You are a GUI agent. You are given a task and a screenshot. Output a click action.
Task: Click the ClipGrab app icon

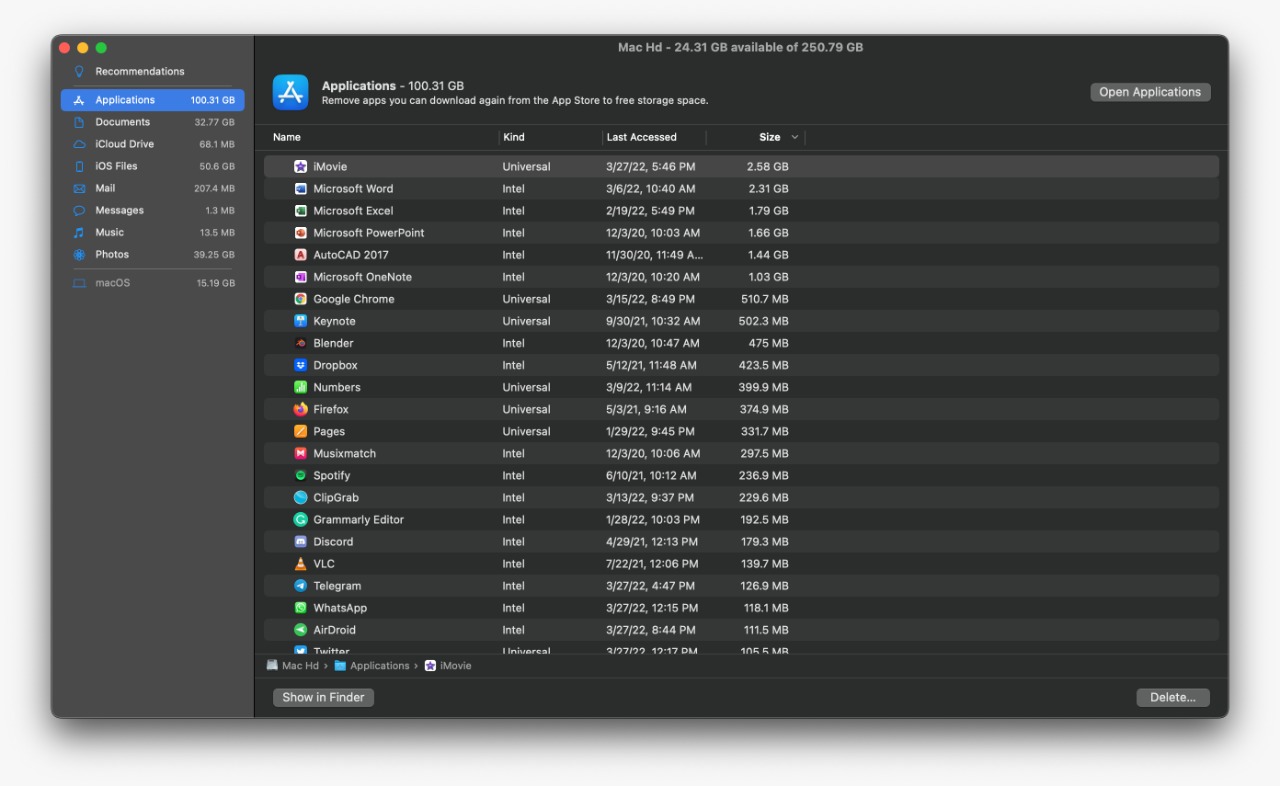(300, 497)
